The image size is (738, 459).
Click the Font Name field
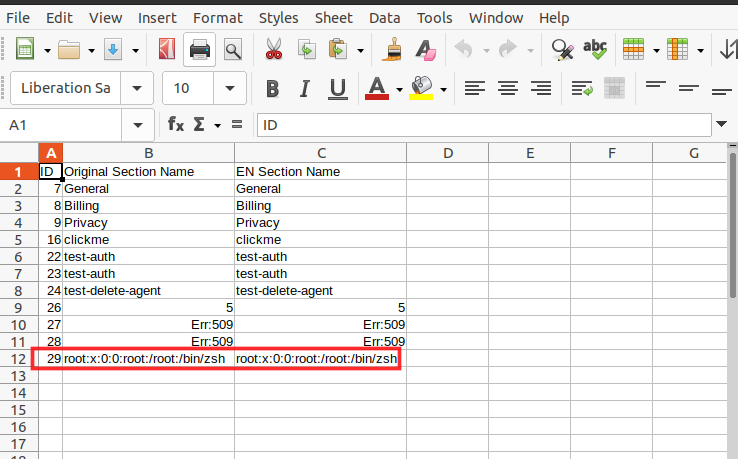click(x=65, y=88)
